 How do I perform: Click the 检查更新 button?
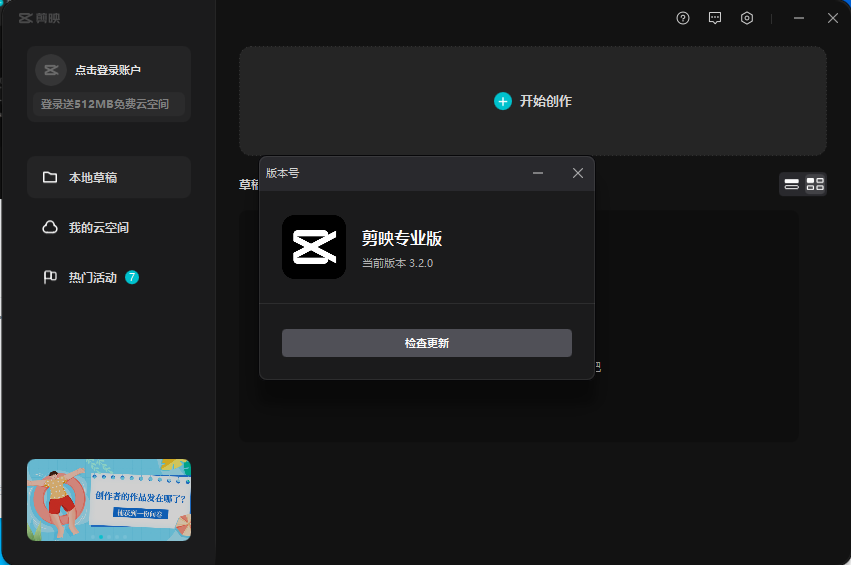[427, 343]
